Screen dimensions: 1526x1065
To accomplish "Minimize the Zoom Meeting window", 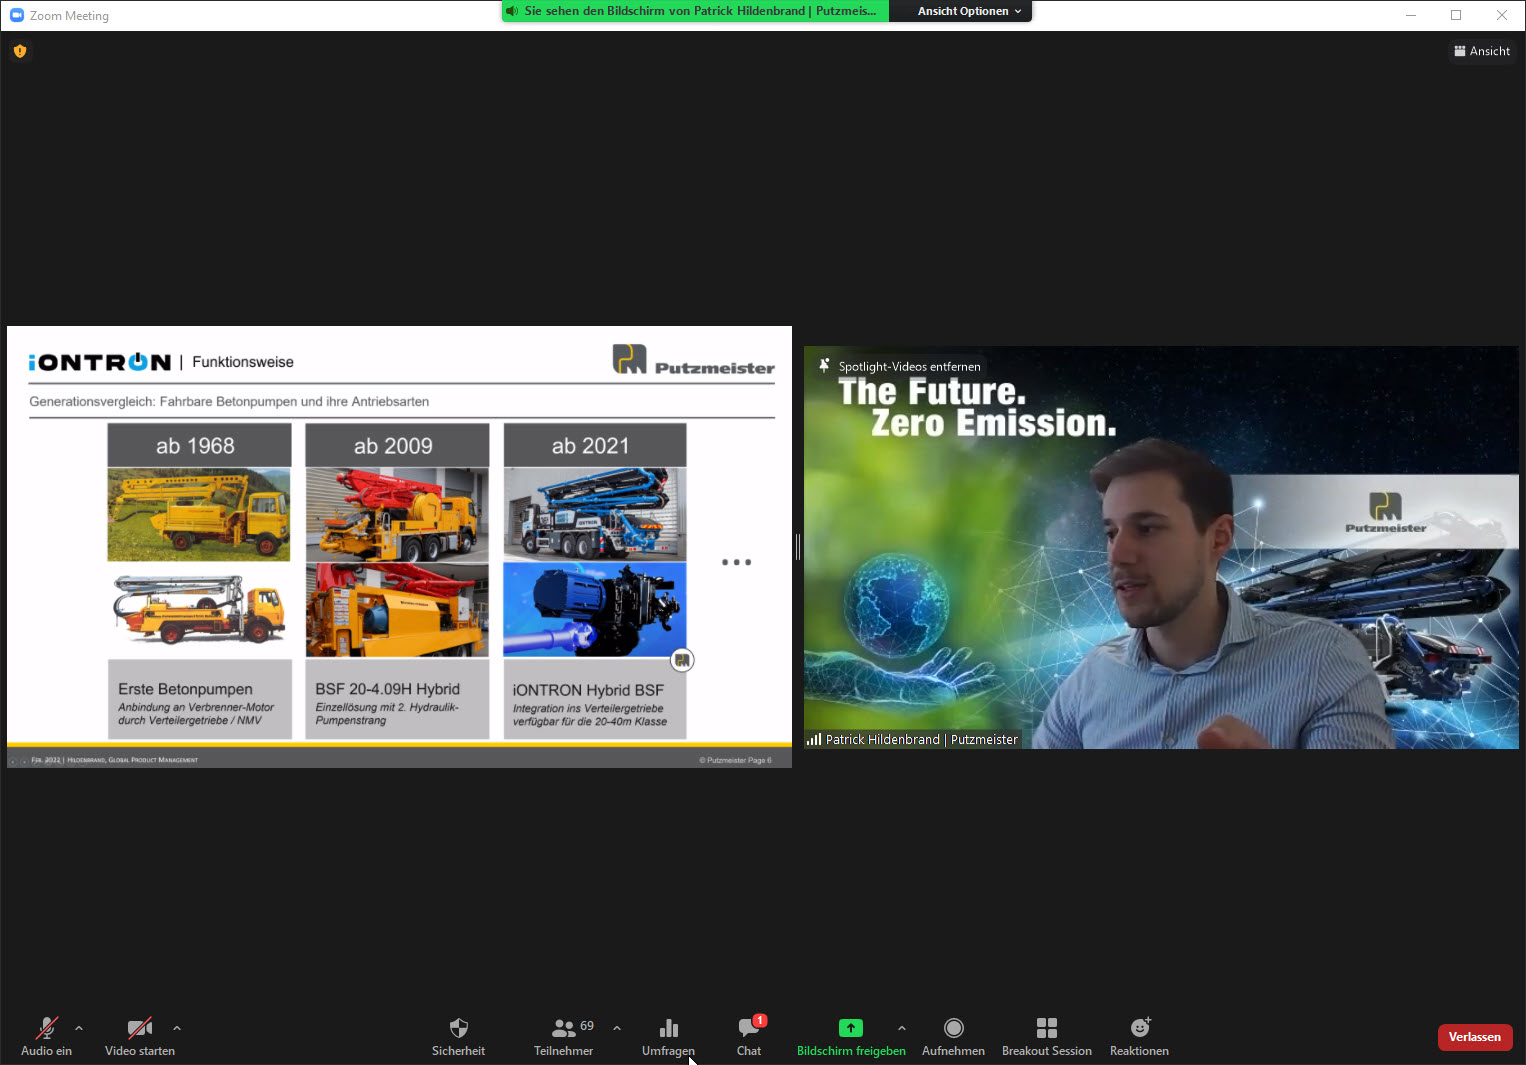I will [x=1411, y=15].
